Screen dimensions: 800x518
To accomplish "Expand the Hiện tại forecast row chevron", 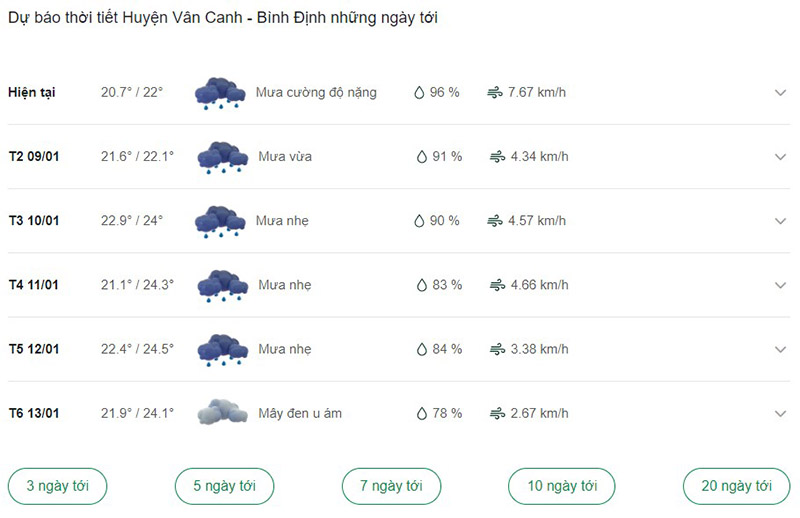I will pyautogui.click(x=780, y=93).
